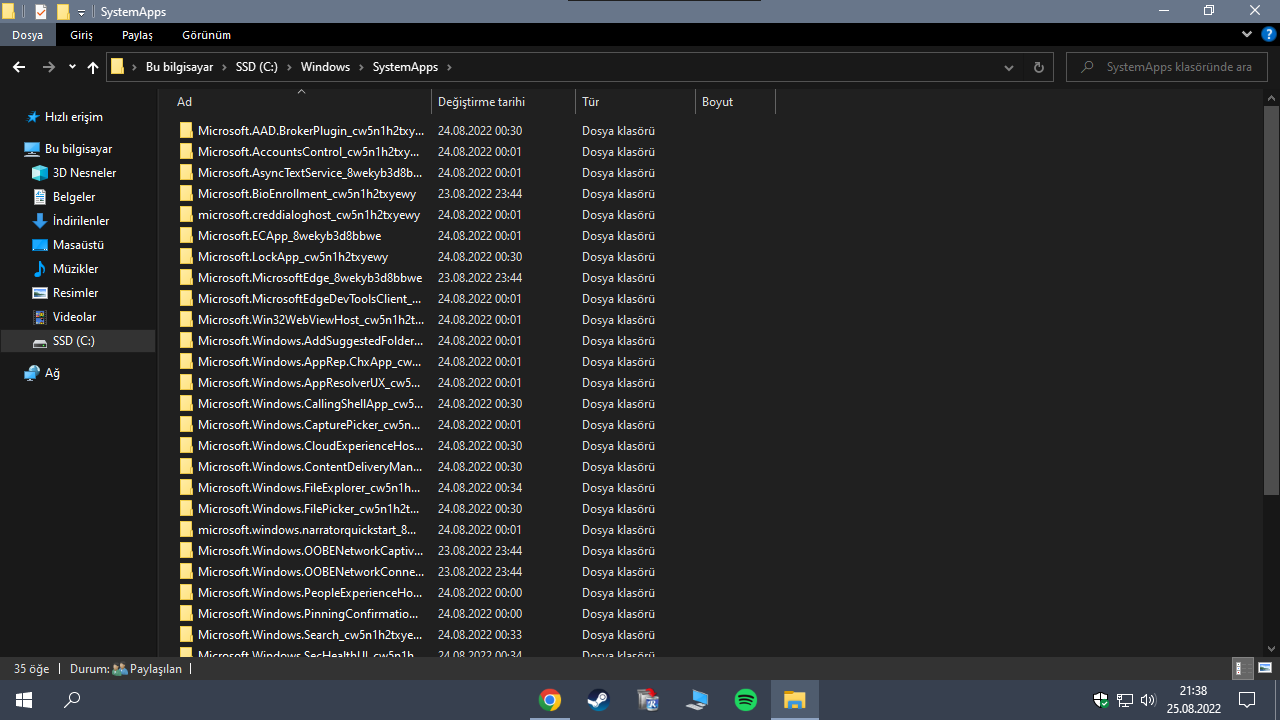
Task: Go back to the previous folder
Action: click(19, 67)
